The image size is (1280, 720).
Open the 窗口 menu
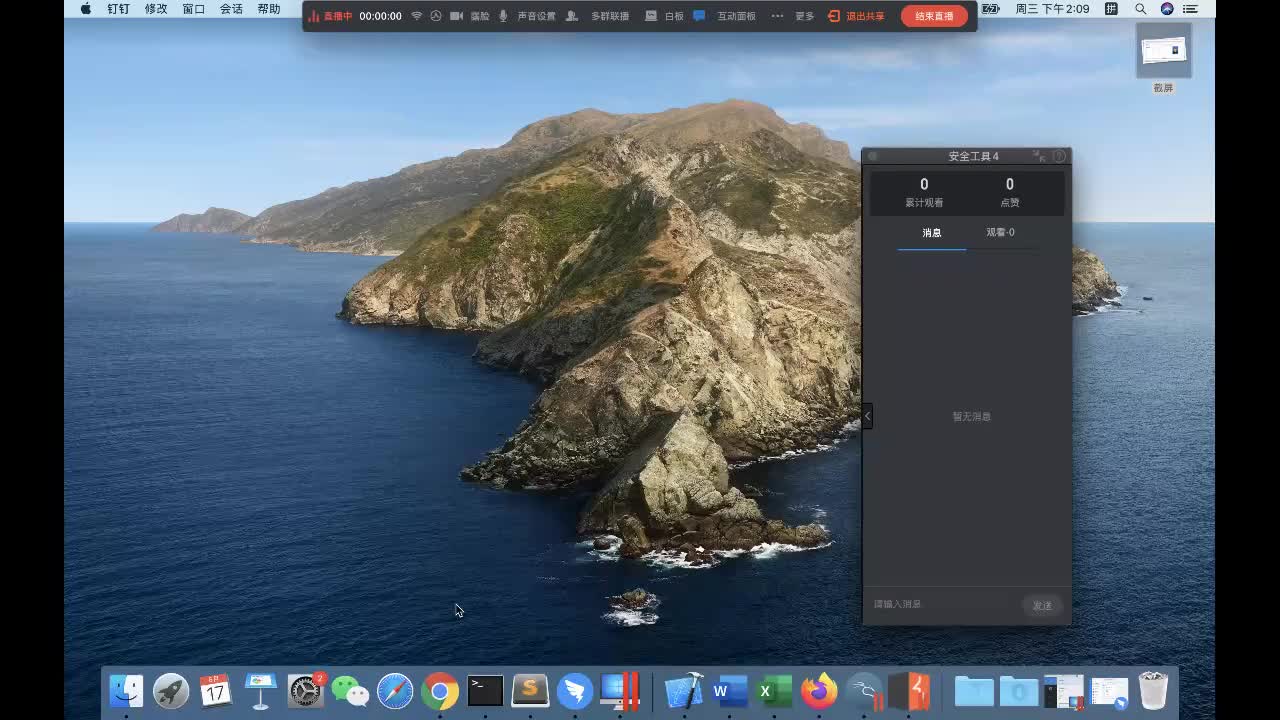tap(194, 9)
